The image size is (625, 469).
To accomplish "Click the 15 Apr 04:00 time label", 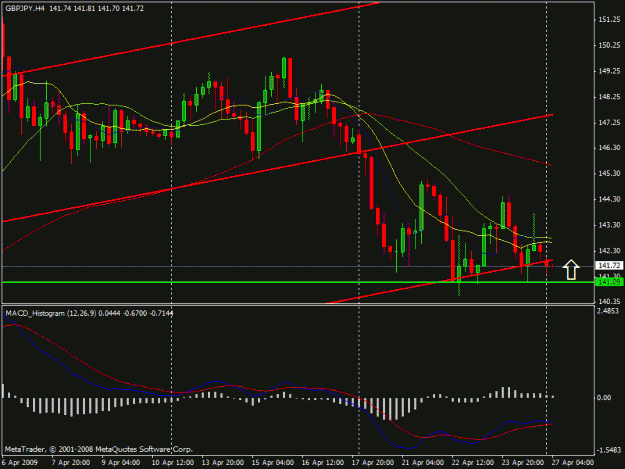I will pos(273,463).
